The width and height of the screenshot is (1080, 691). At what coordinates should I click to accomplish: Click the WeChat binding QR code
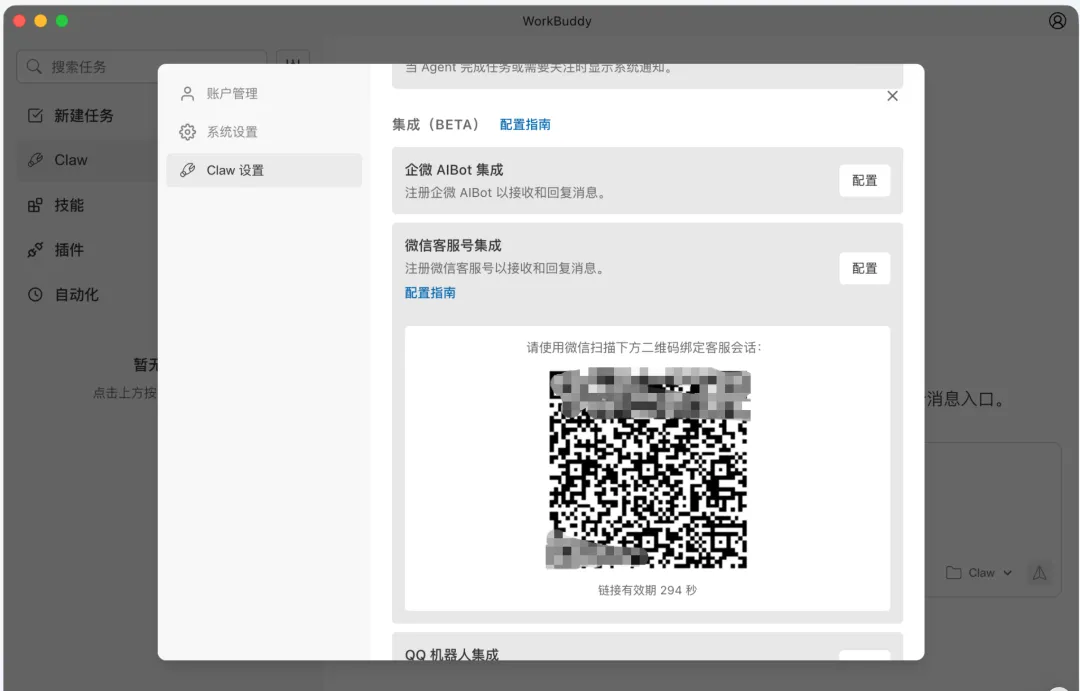tap(647, 468)
